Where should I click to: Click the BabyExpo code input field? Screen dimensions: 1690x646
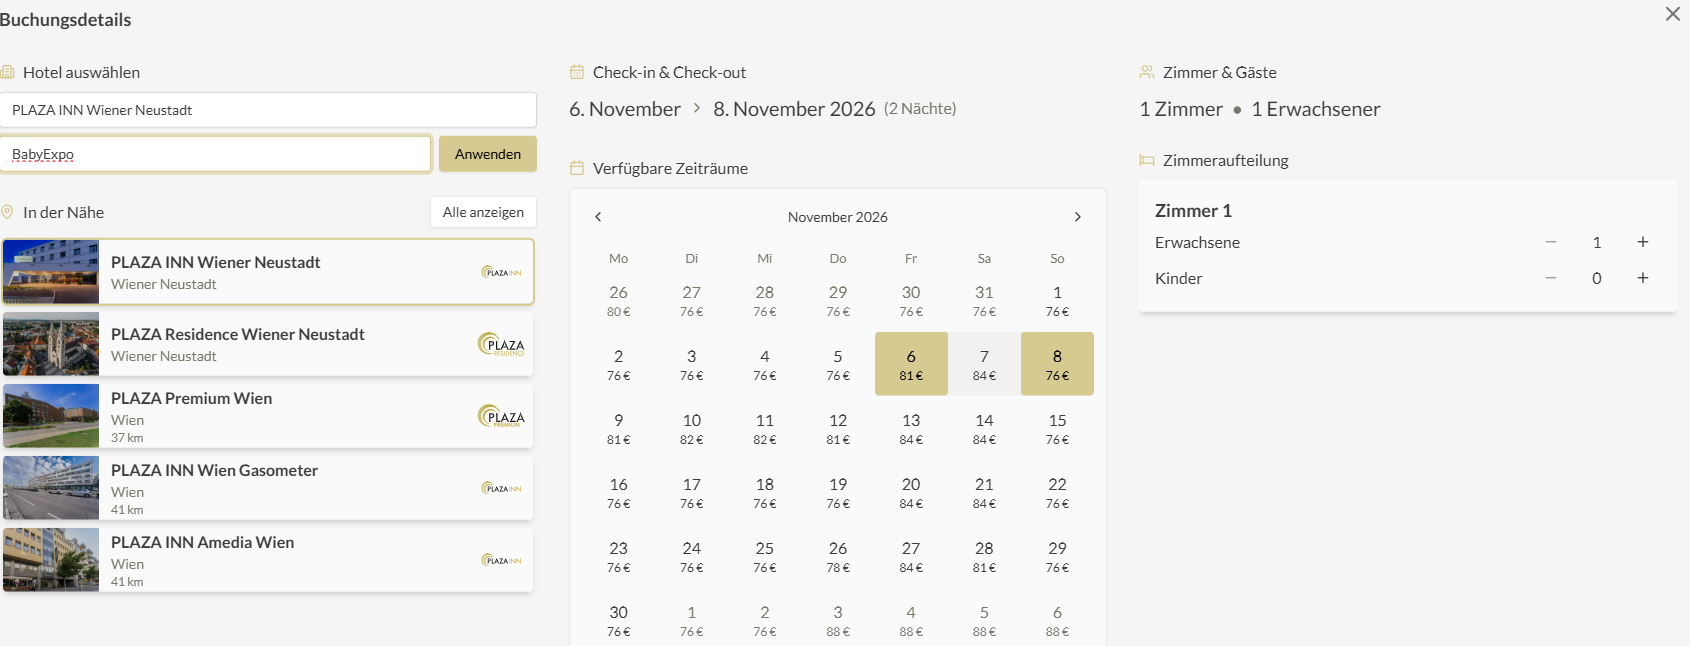click(x=215, y=154)
